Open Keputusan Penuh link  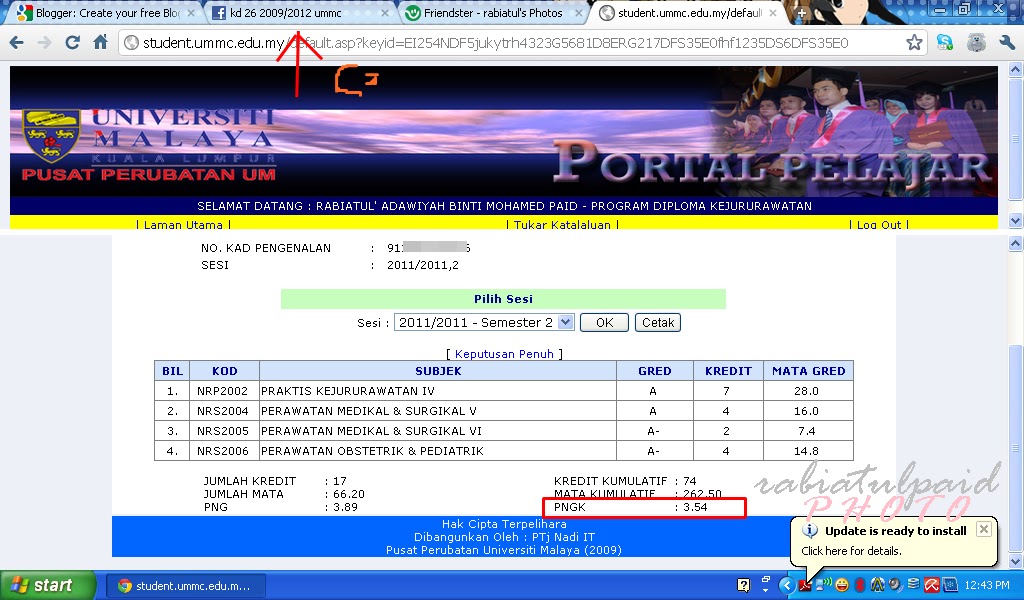coord(504,354)
